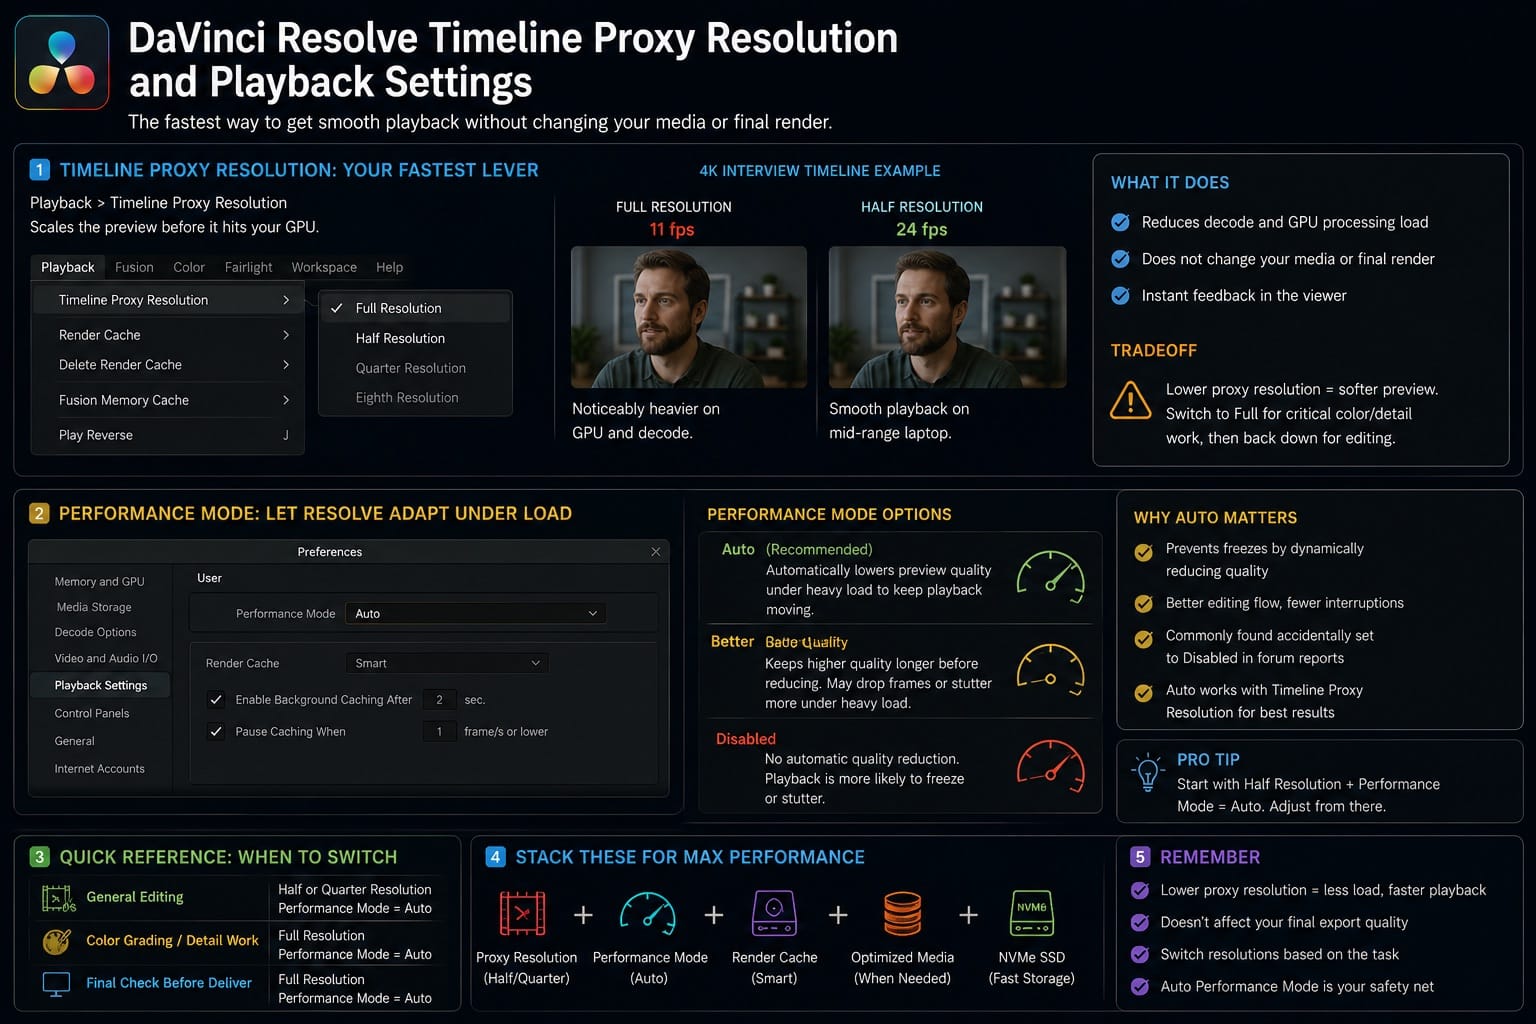Select Media Storage in Preferences sidebar
This screenshot has height=1024, width=1536.
(94, 607)
